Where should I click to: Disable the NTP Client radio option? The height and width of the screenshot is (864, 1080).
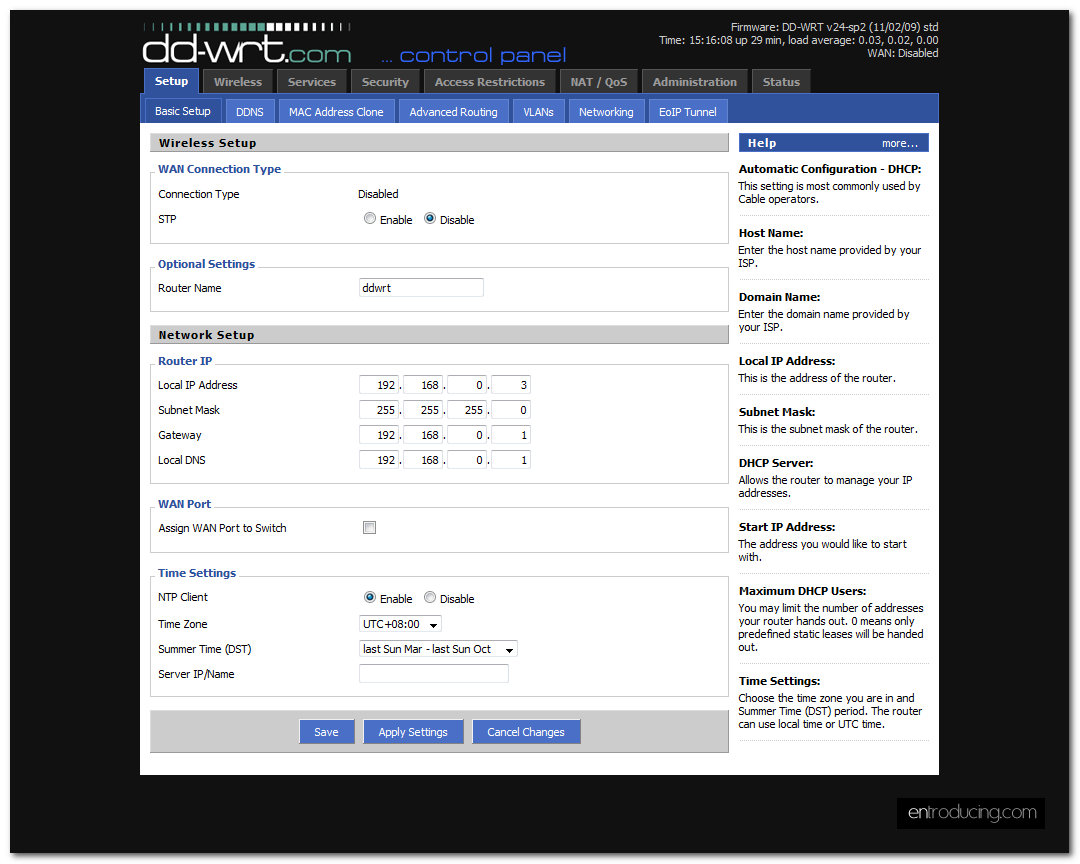tap(430, 597)
